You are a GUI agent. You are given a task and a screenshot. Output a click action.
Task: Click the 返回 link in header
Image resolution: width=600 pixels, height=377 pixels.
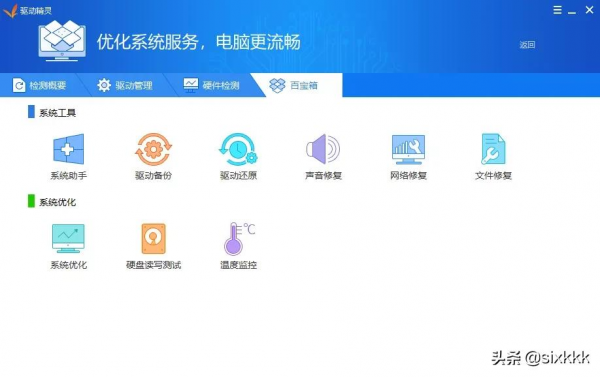point(527,45)
